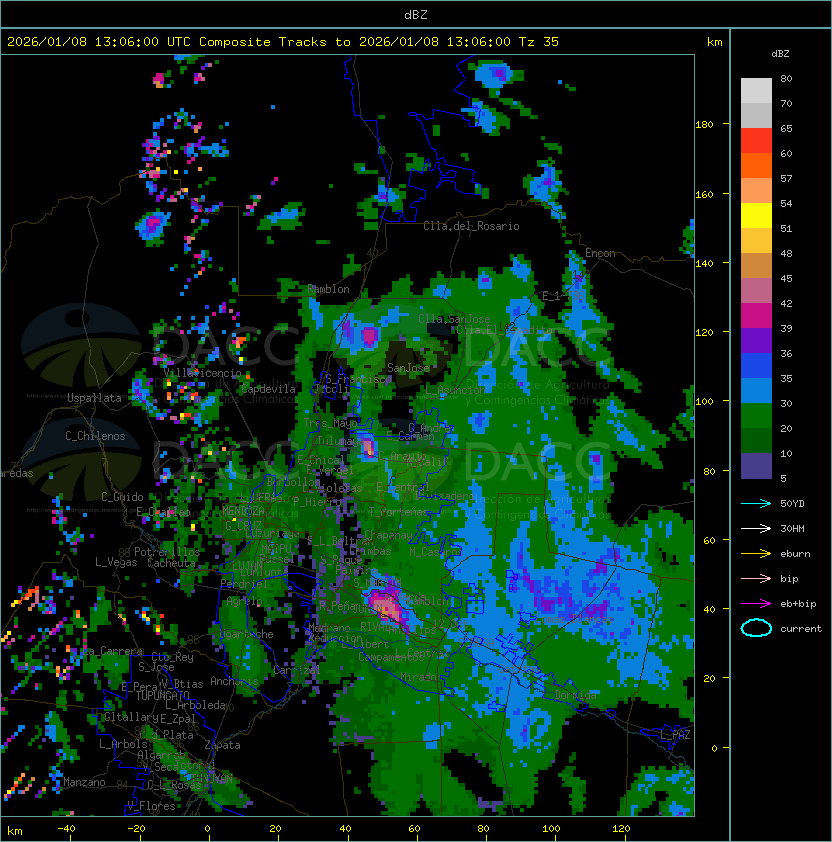Screen dimensions: 832x842
Task: Click the '54' dBZ scale label
Action: click(786, 203)
